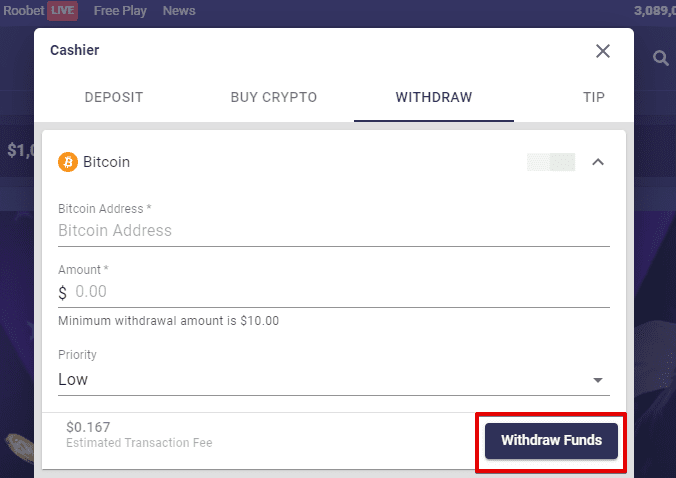This screenshot has height=478, width=676.
Task: Click the search magnifier icon
Action: [x=660, y=59]
